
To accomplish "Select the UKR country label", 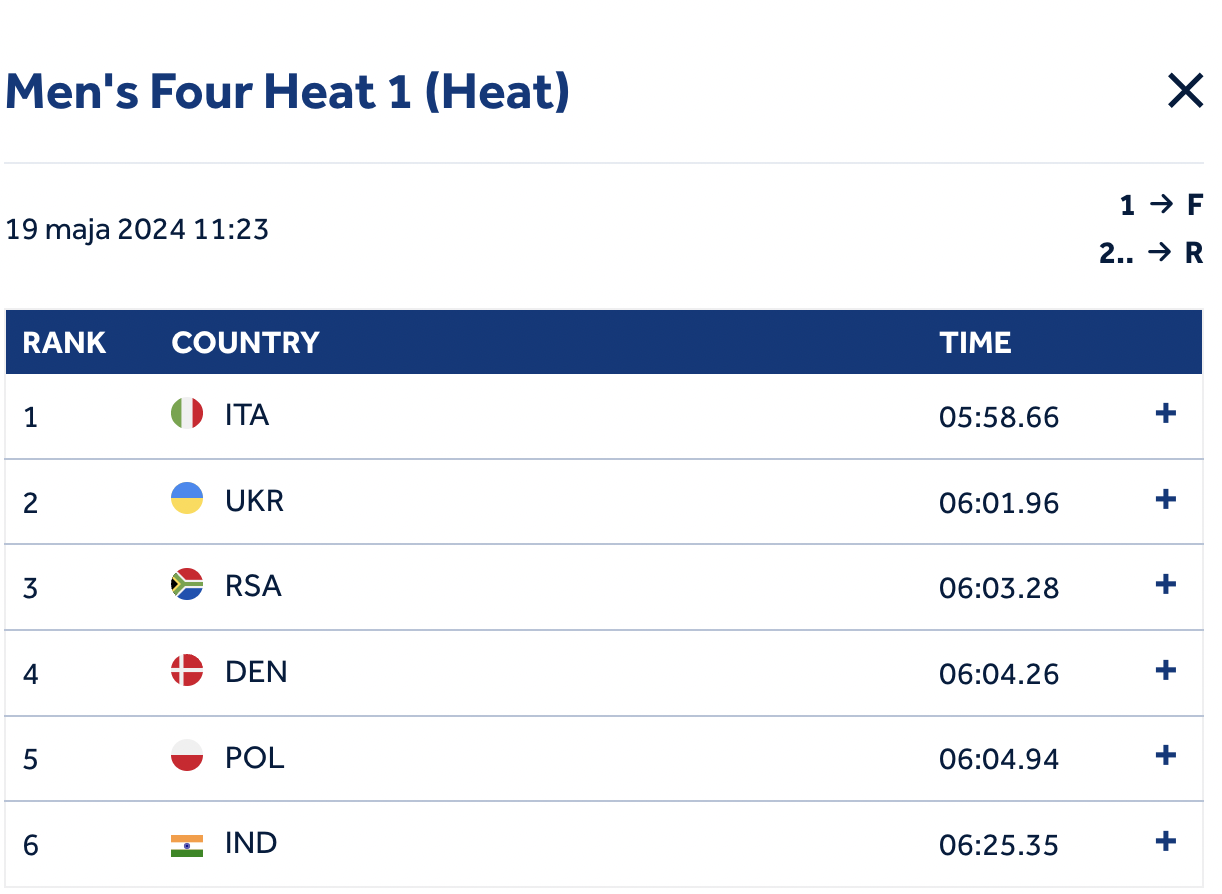I will [x=254, y=500].
